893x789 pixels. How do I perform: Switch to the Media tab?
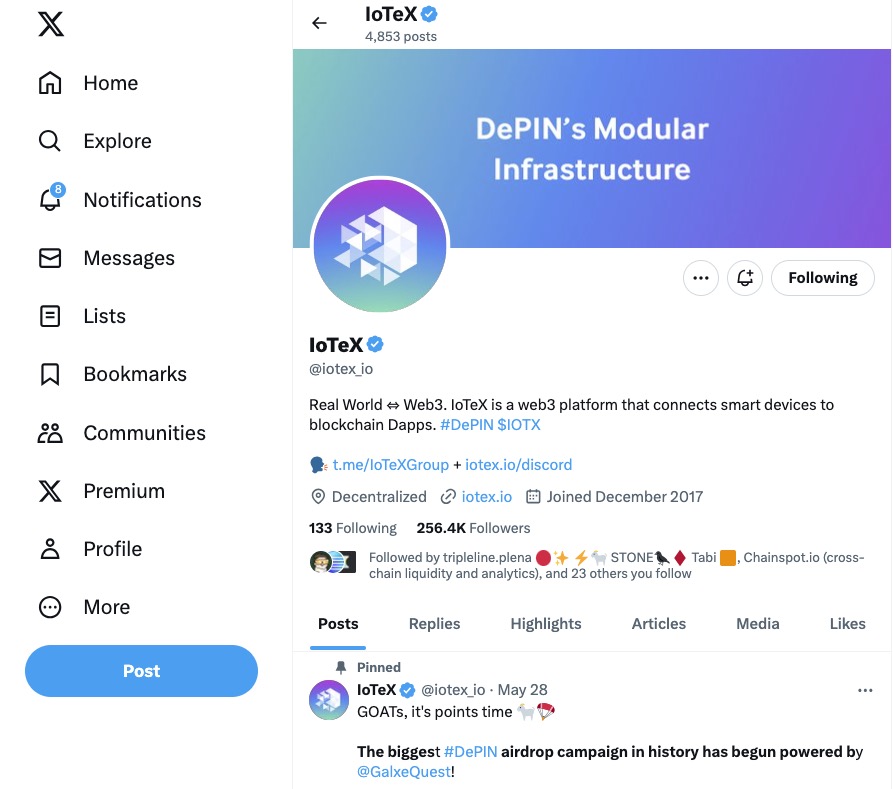757,624
